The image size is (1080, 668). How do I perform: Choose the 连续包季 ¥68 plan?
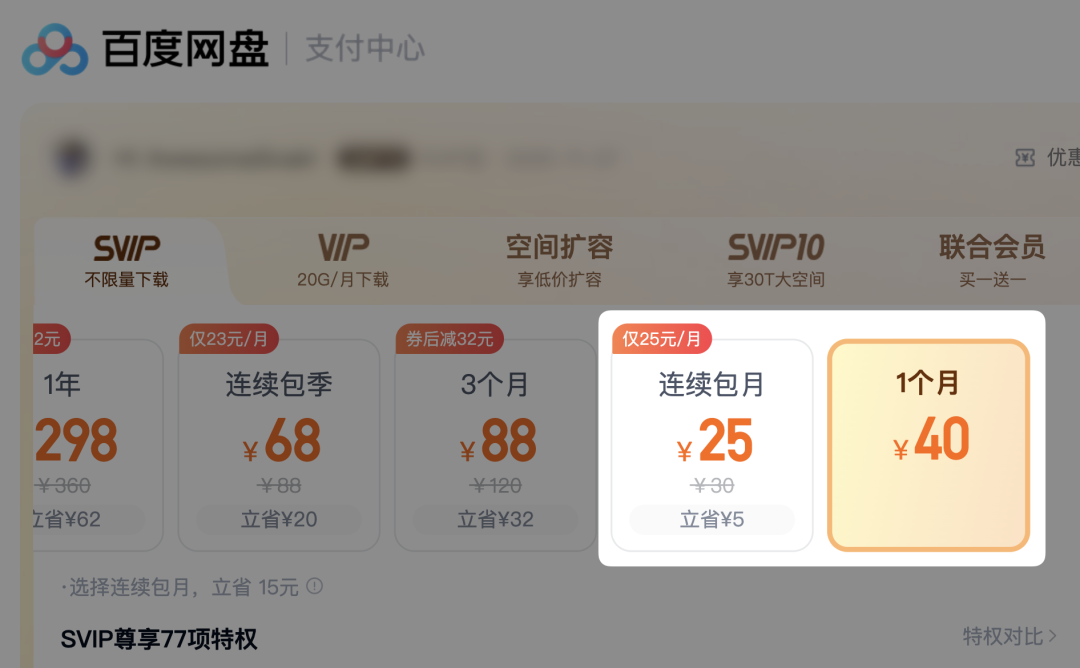point(279,445)
